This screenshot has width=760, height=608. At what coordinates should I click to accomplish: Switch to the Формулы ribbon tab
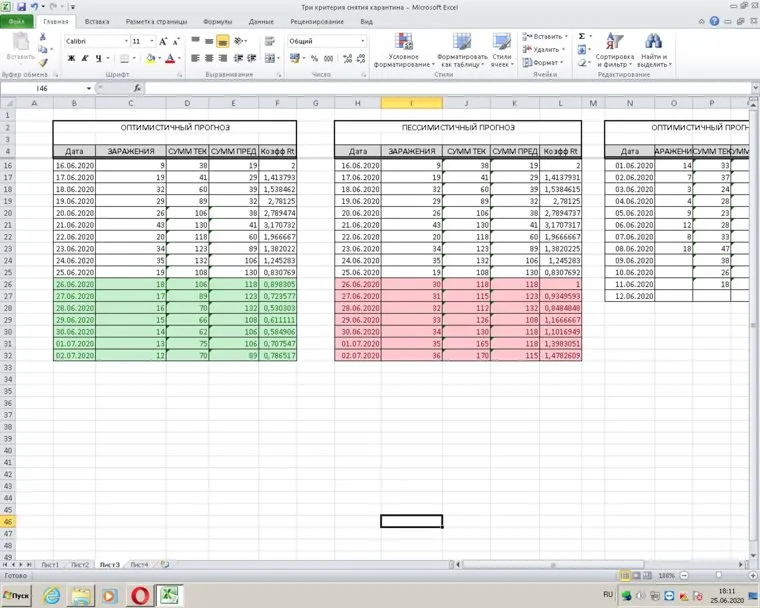217,20
